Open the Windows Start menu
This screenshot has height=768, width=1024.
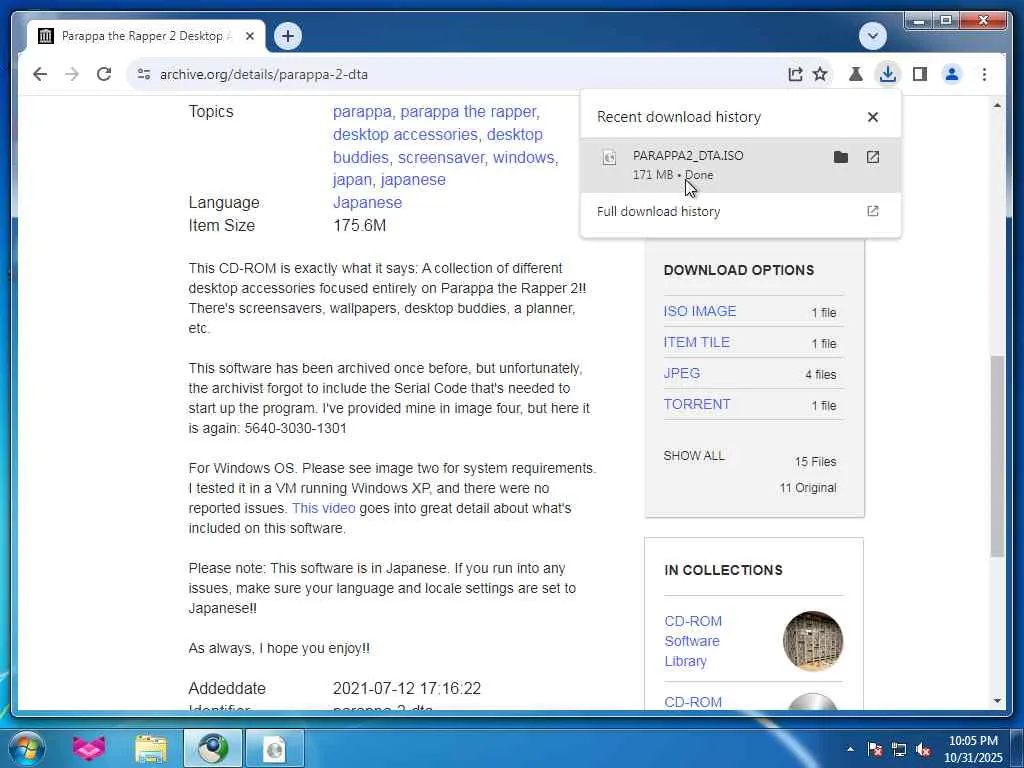(x=25, y=748)
